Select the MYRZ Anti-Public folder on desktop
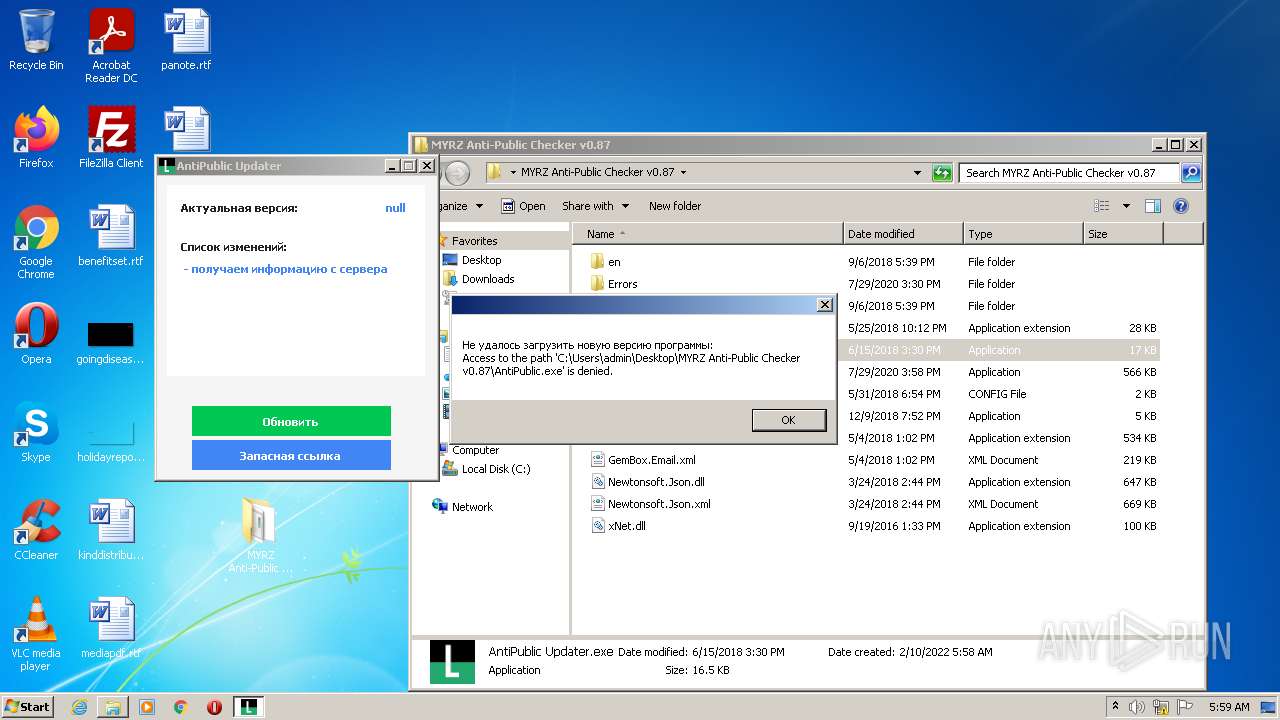 click(260, 536)
